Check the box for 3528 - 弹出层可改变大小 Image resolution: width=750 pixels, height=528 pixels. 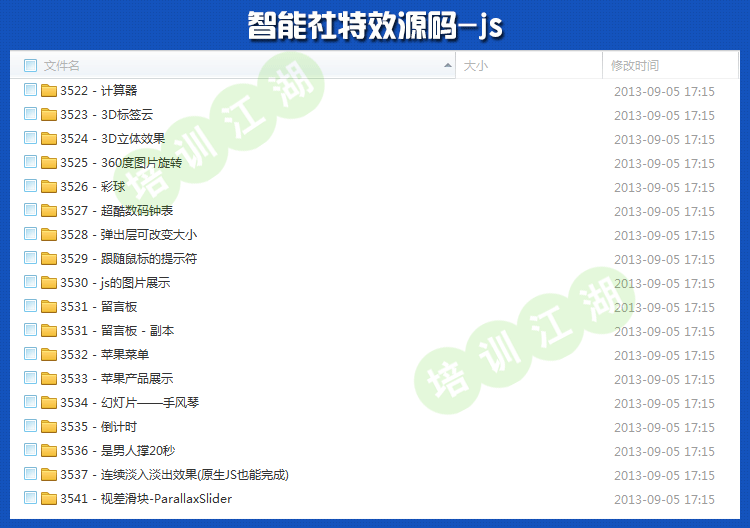(30, 233)
